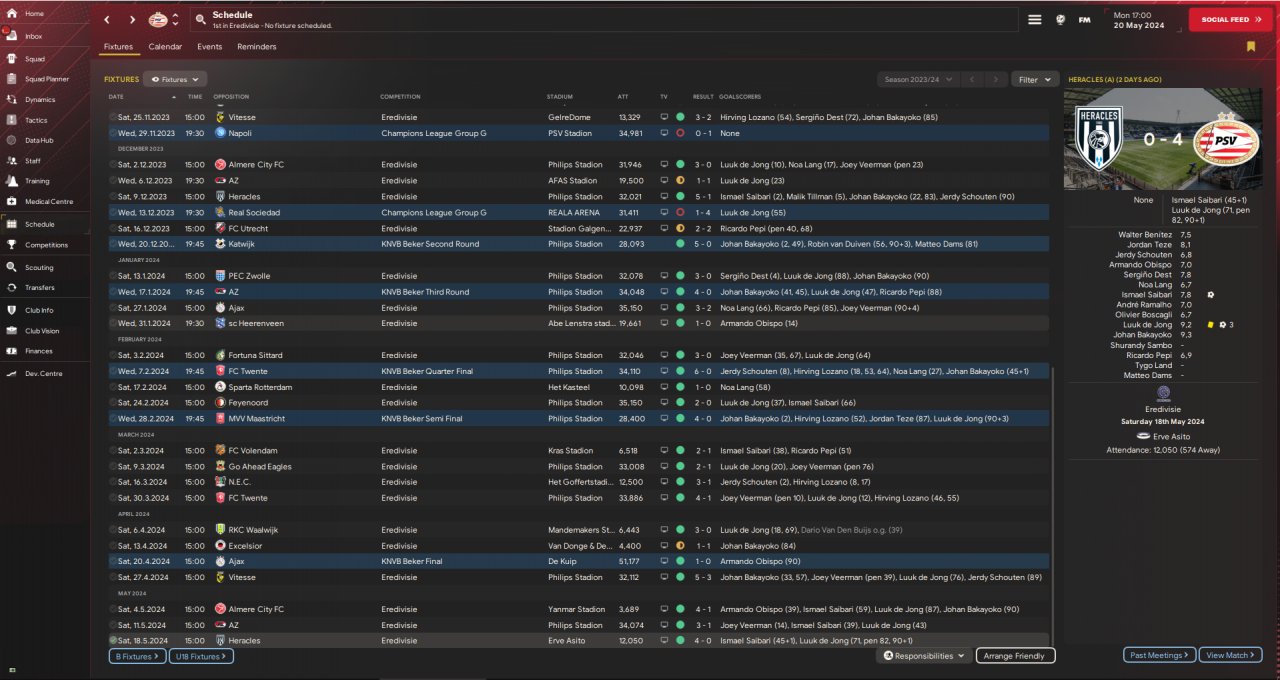This screenshot has width=1280, height=680.
Task: Expand the Season 2023/24 dropdown
Action: click(917, 79)
